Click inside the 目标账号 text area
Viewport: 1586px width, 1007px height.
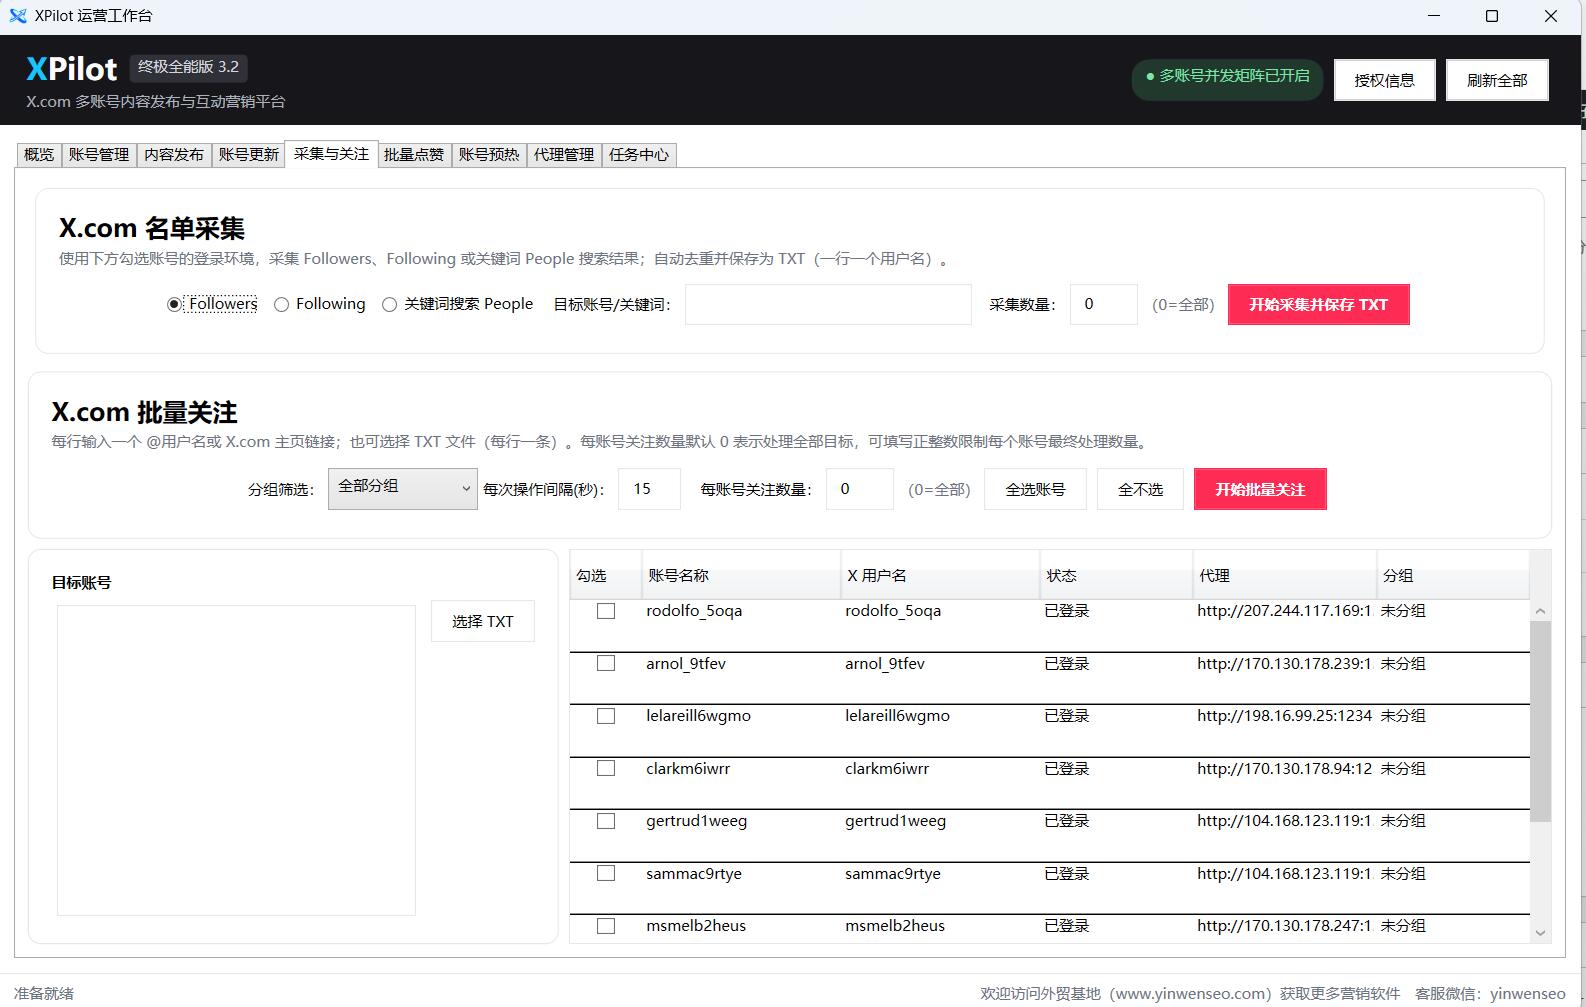[x=236, y=760]
